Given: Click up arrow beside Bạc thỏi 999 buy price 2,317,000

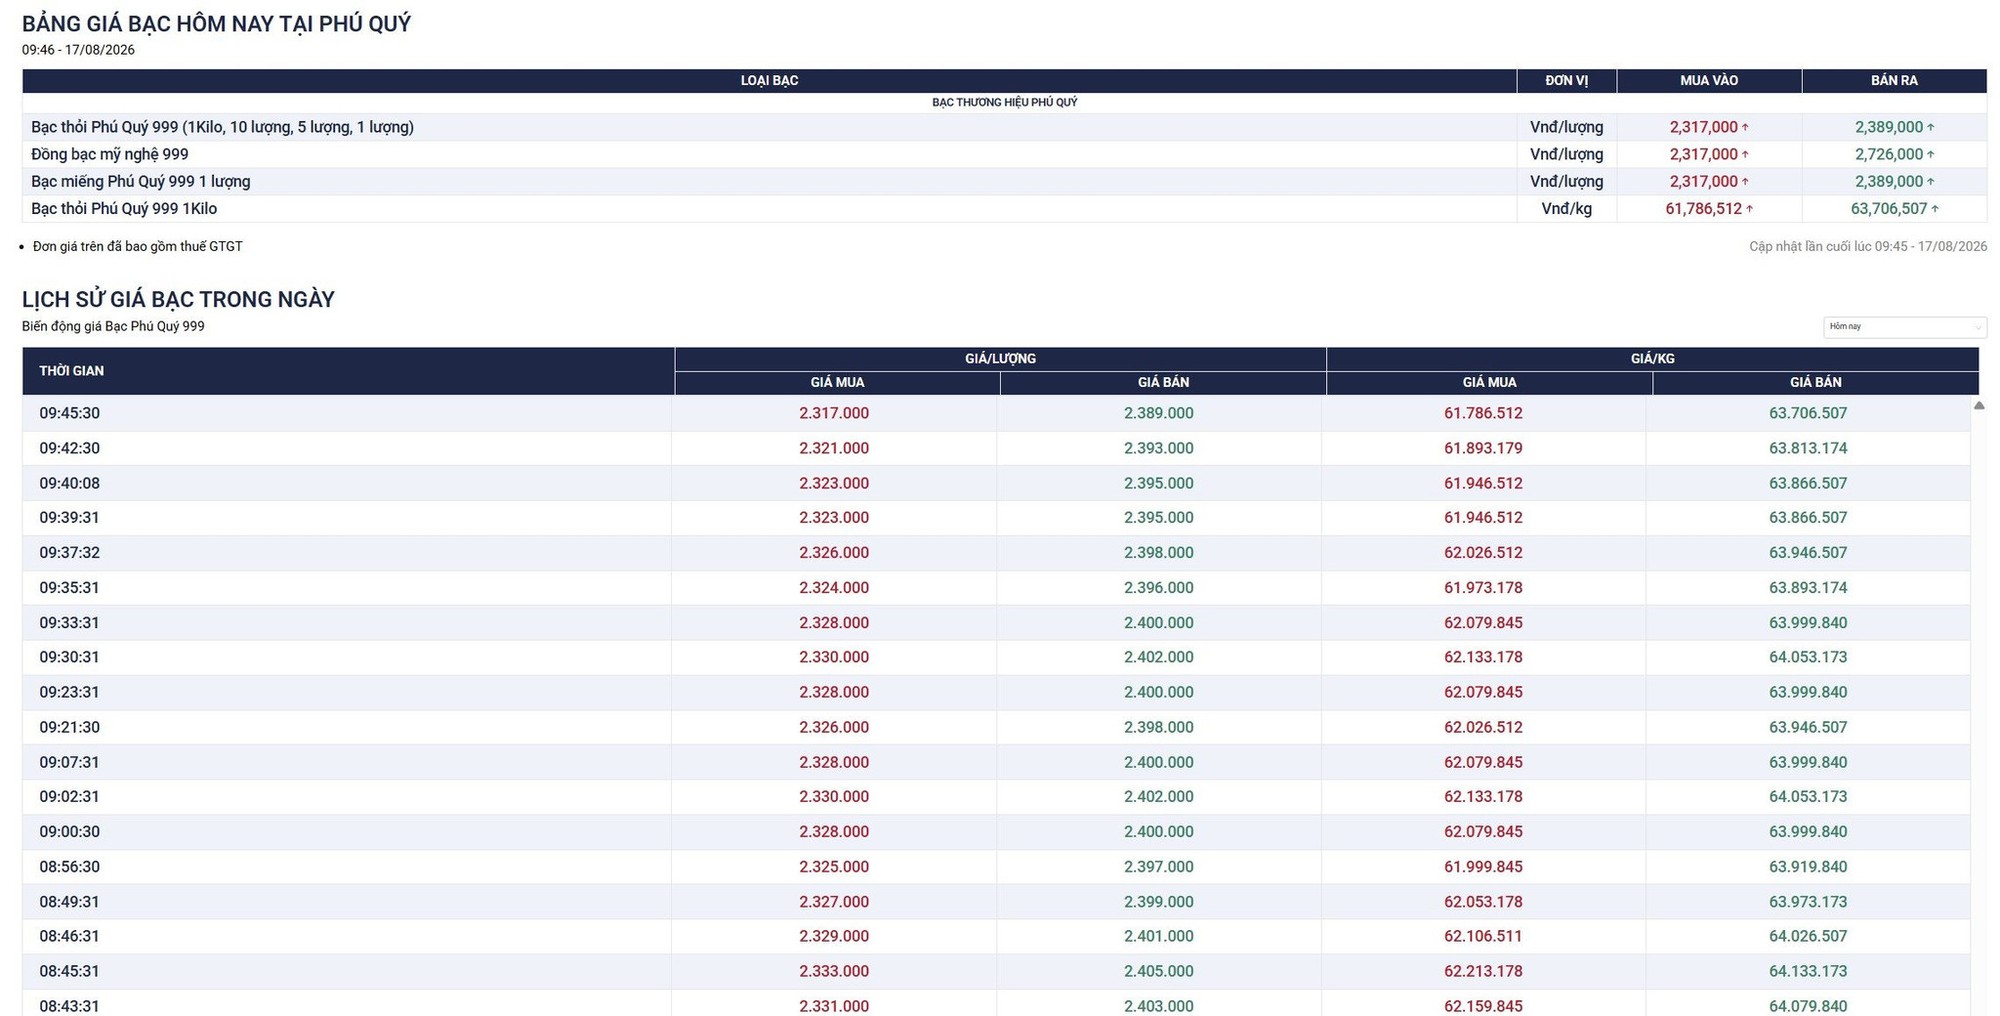Looking at the screenshot, I should pos(1745,127).
